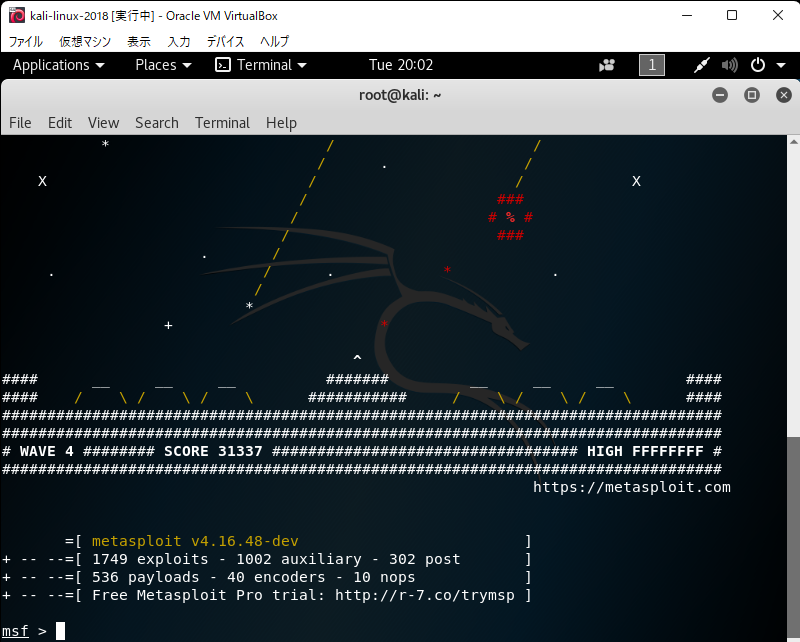Click the screen recorder camera icon
Image resolution: width=800 pixels, height=642 pixels.
pos(607,65)
